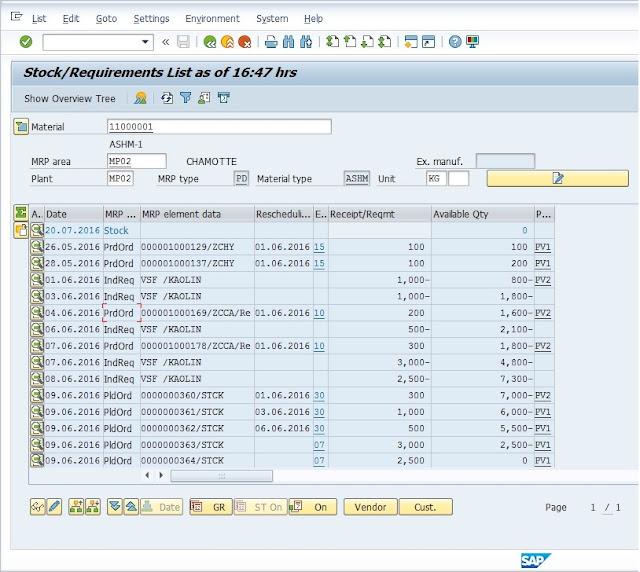This screenshot has width=640, height=572.
Task: Click exception link 10 for order 00001000169/ZCCA
Action: [x=319, y=313]
